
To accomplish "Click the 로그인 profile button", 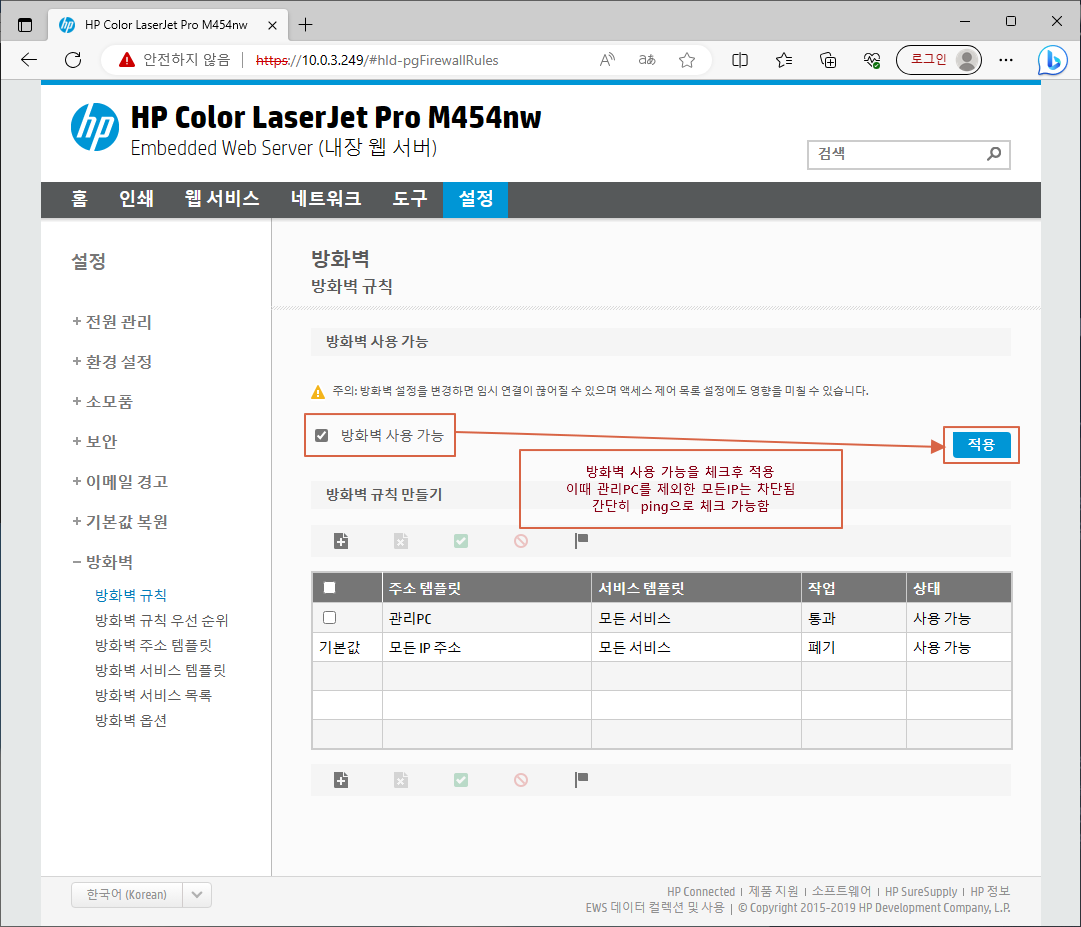I will point(939,60).
